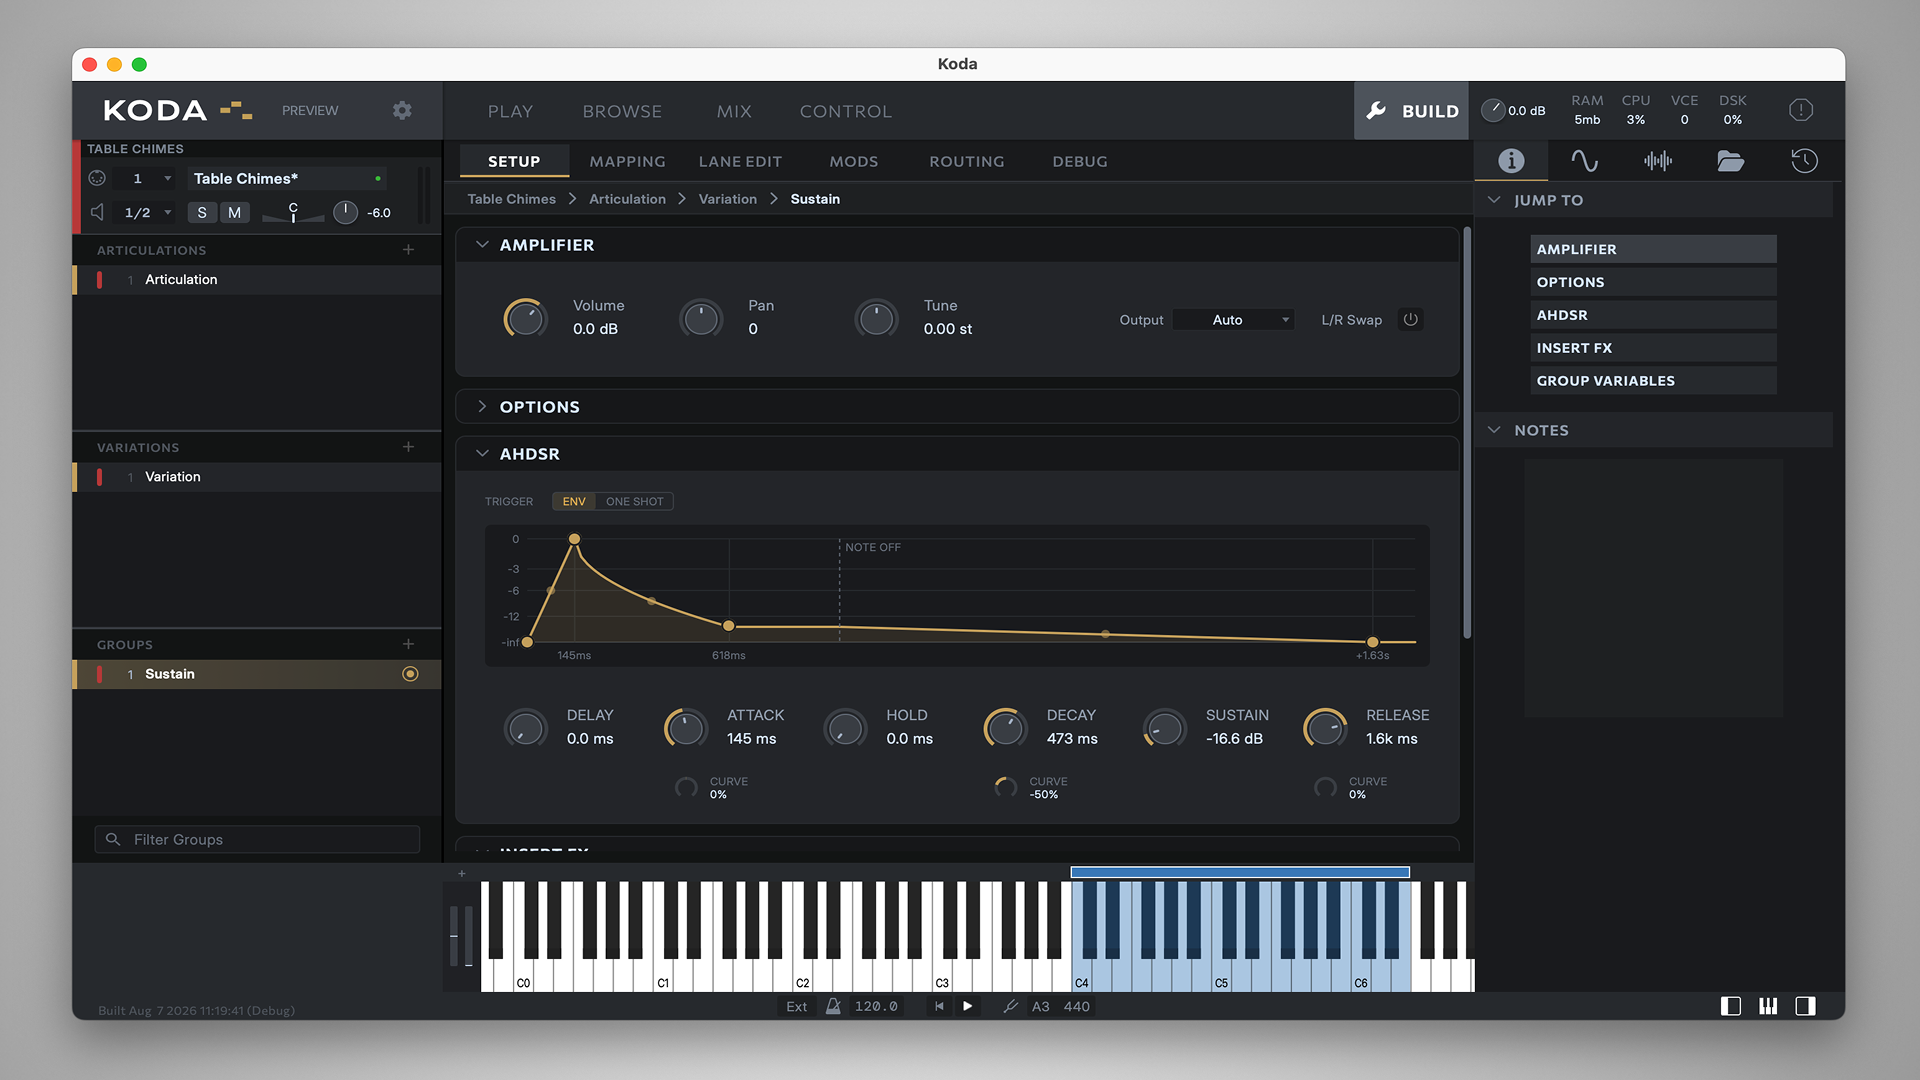Open the LANE EDIT tab
Screen dimensions: 1920x1080
[740, 161]
